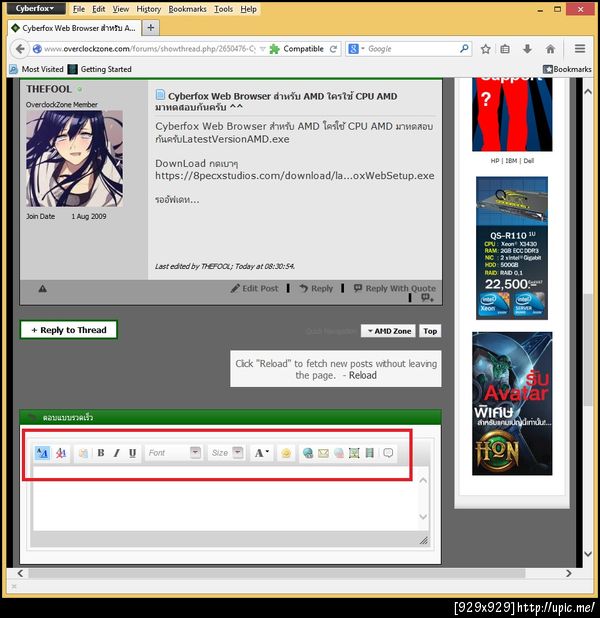This screenshot has height=618, width=600.
Task: Click the editor resize grip handle
Action: click(x=424, y=540)
